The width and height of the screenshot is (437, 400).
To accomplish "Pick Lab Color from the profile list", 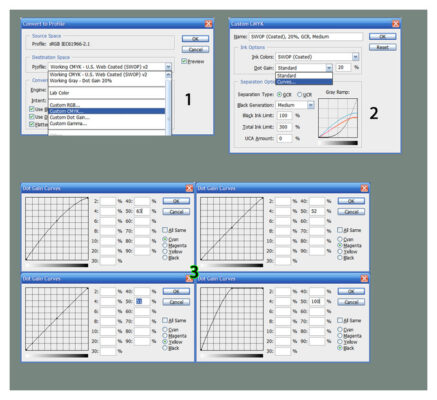I will [x=107, y=93].
